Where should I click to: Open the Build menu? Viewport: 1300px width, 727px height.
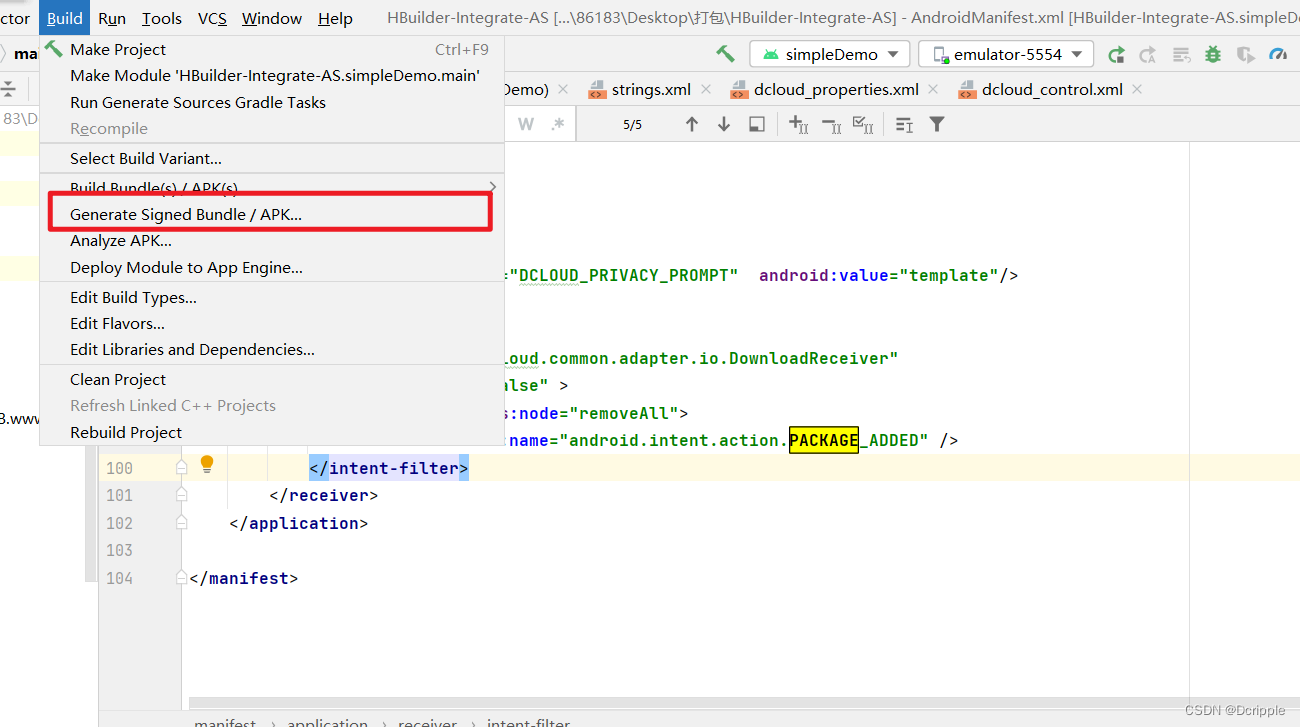(65, 18)
